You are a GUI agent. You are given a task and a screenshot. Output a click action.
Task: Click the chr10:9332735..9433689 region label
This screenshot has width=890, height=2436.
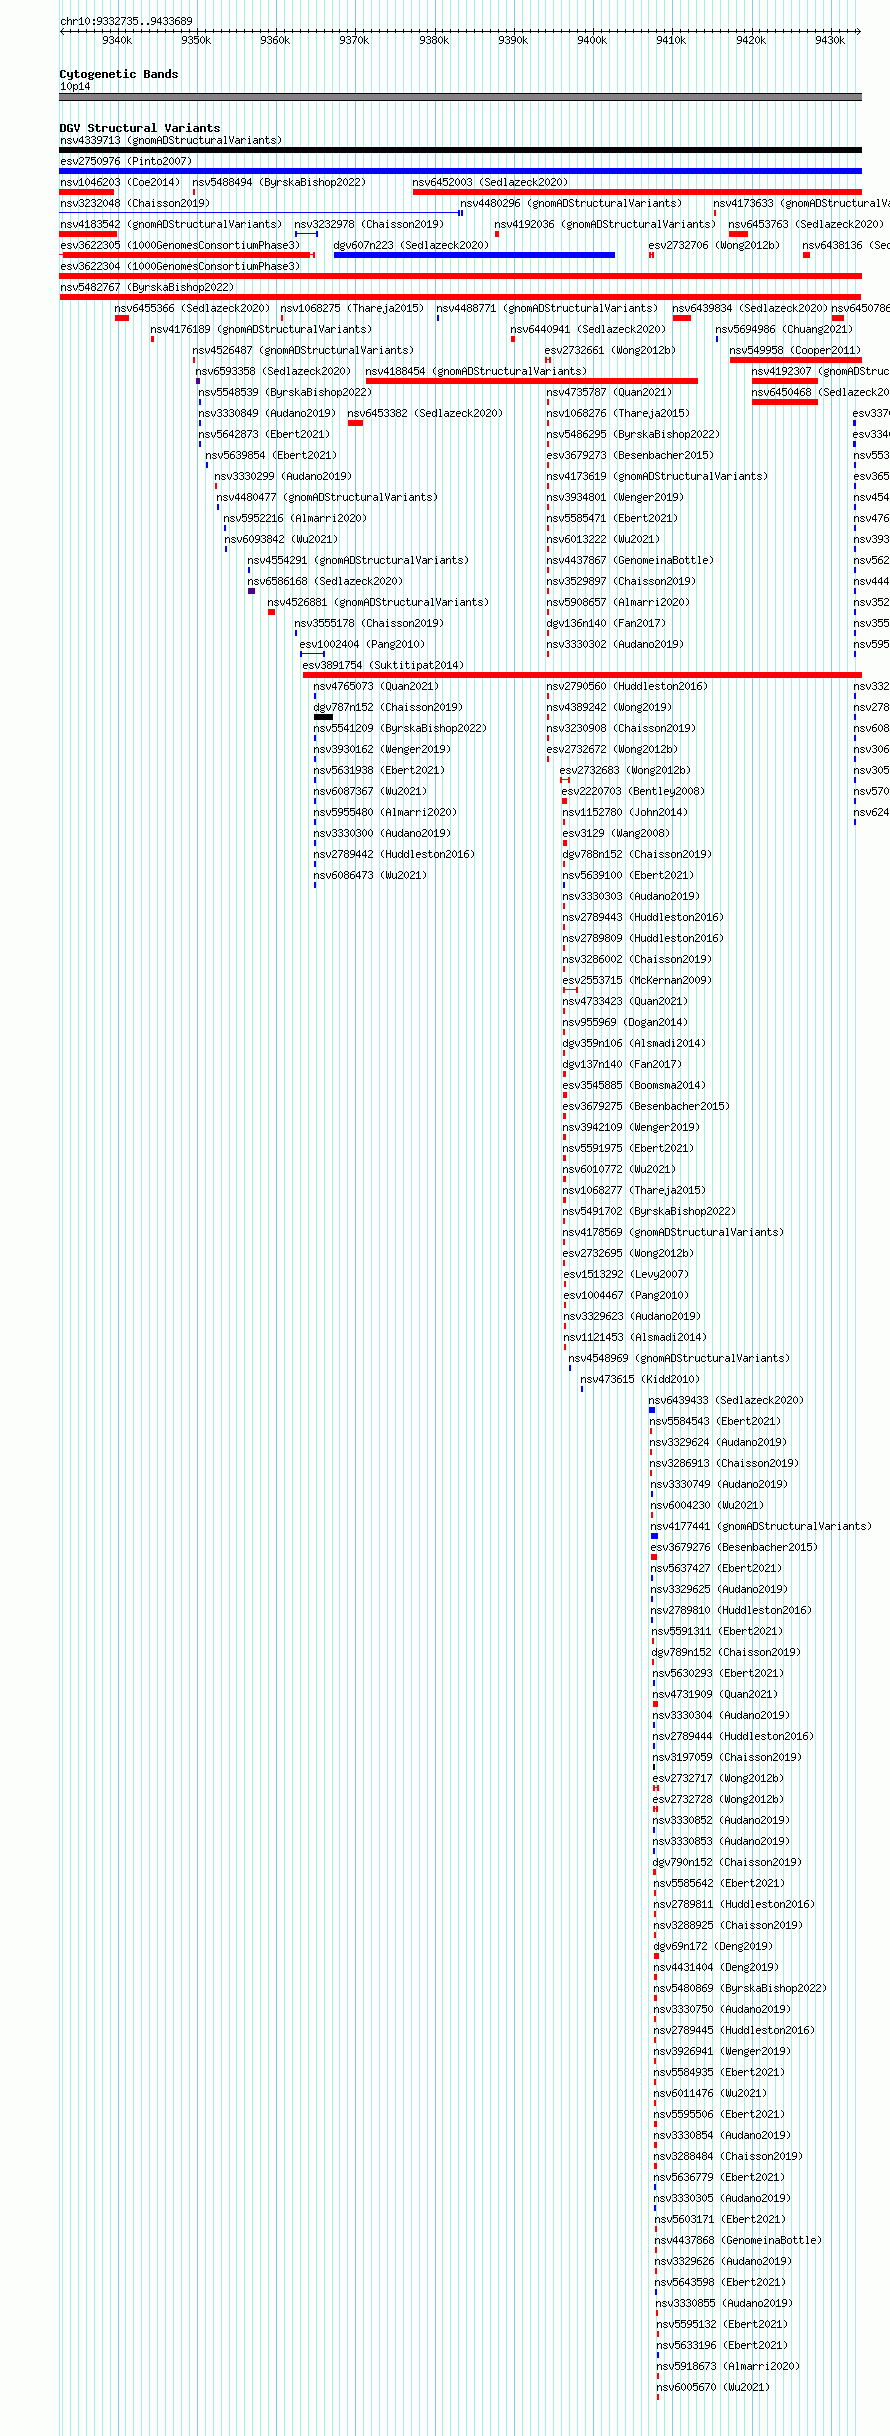click(126, 21)
